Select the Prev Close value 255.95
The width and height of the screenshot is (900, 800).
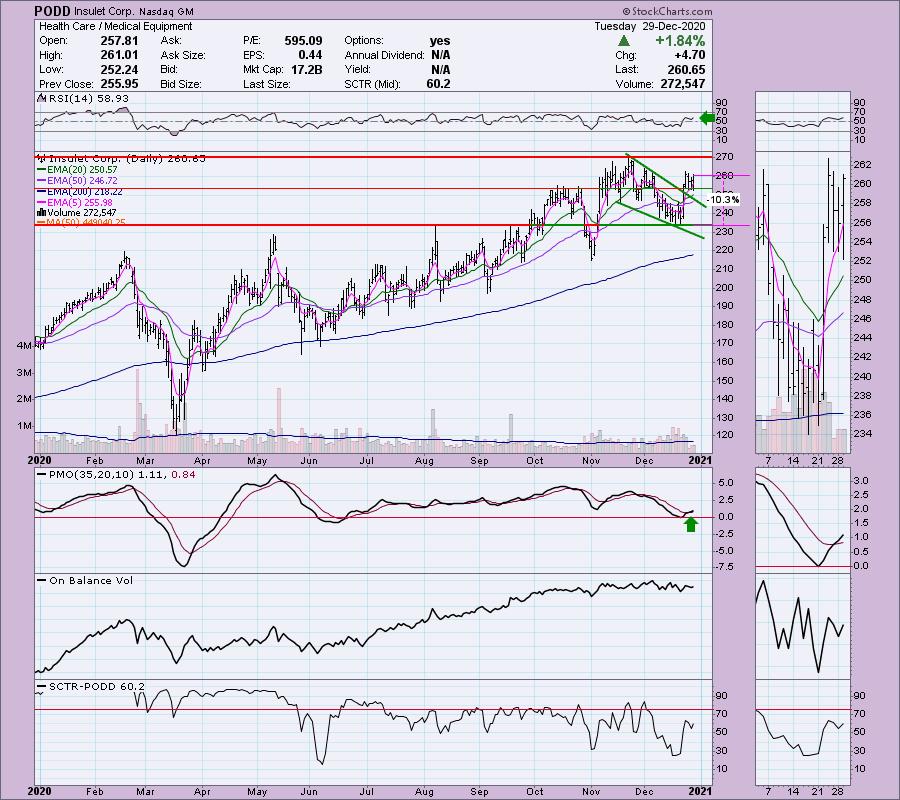tap(119, 84)
